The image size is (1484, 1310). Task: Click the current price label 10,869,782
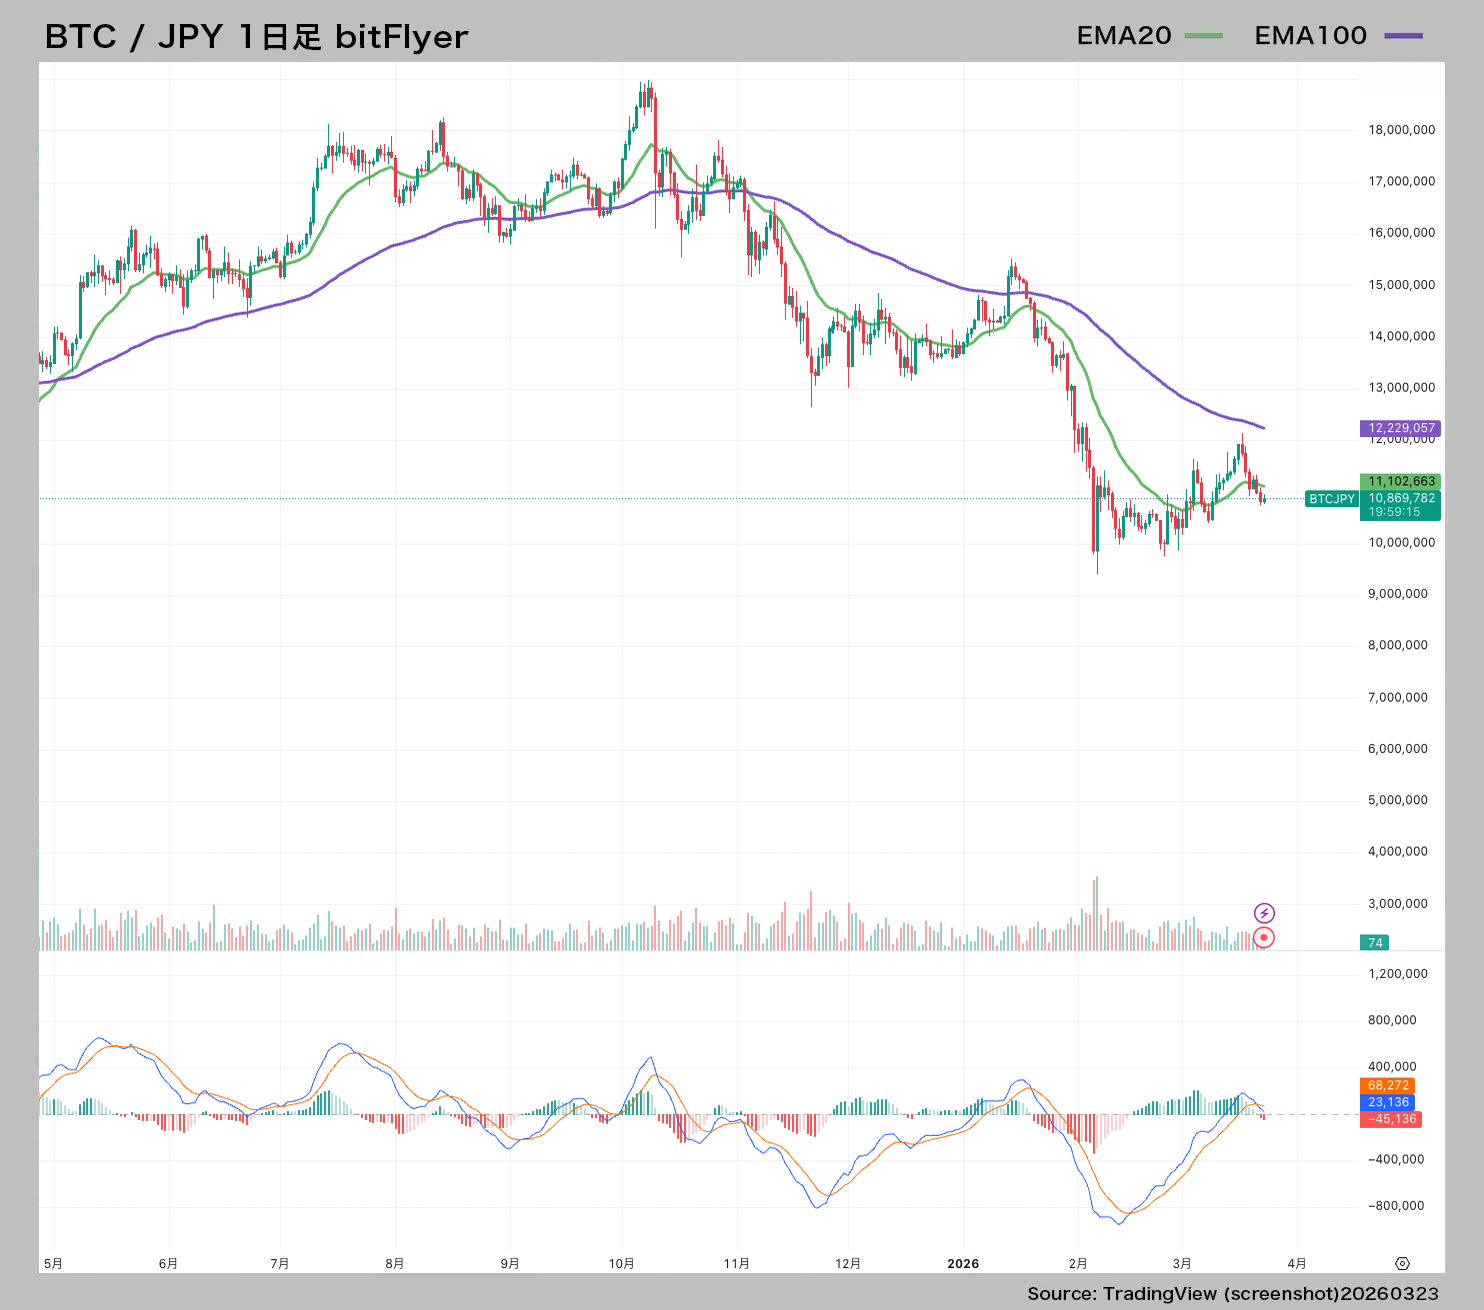pyautogui.click(x=1400, y=498)
